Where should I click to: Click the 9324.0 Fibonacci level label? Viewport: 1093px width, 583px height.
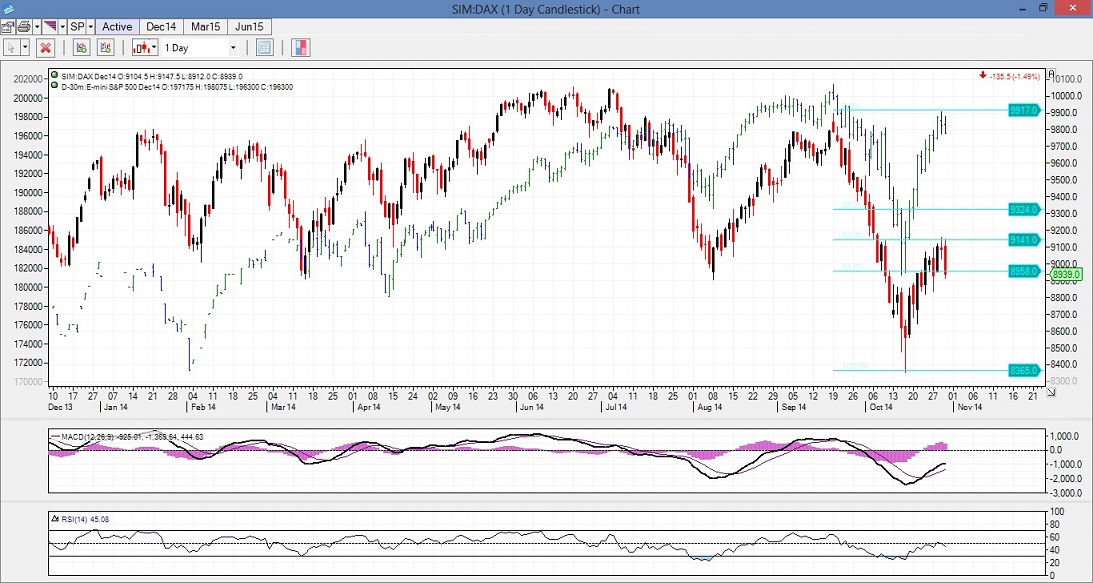coord(1024,209)
